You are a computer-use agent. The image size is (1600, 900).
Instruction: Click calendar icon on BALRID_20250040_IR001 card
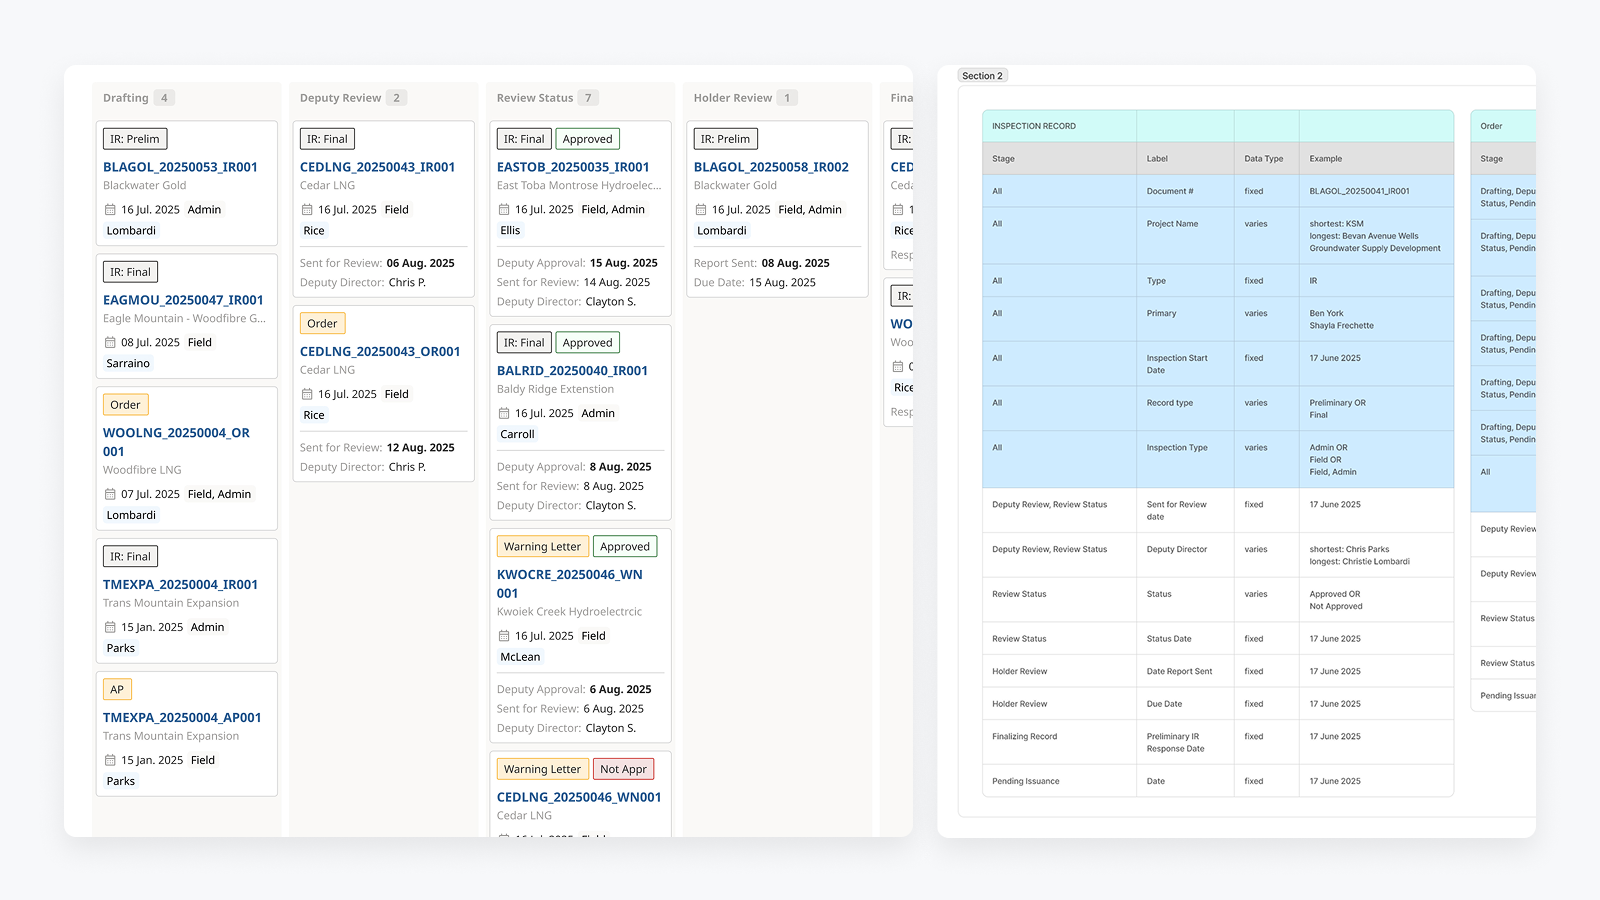coord(504,414)
